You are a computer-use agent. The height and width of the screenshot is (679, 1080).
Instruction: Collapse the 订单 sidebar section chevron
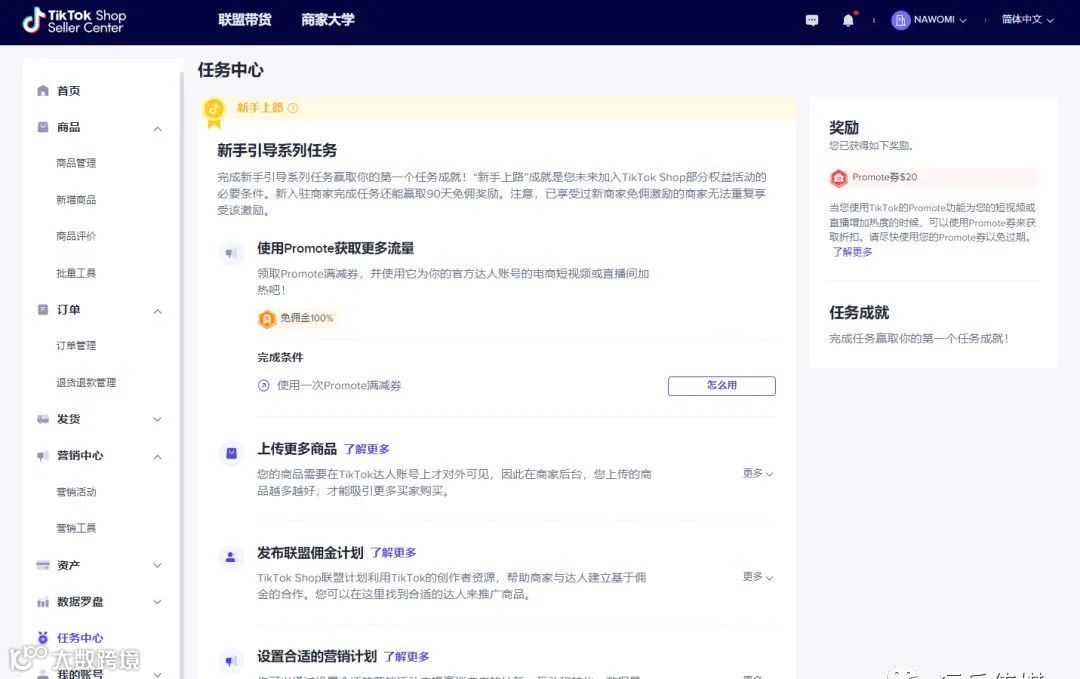(158, 311)
